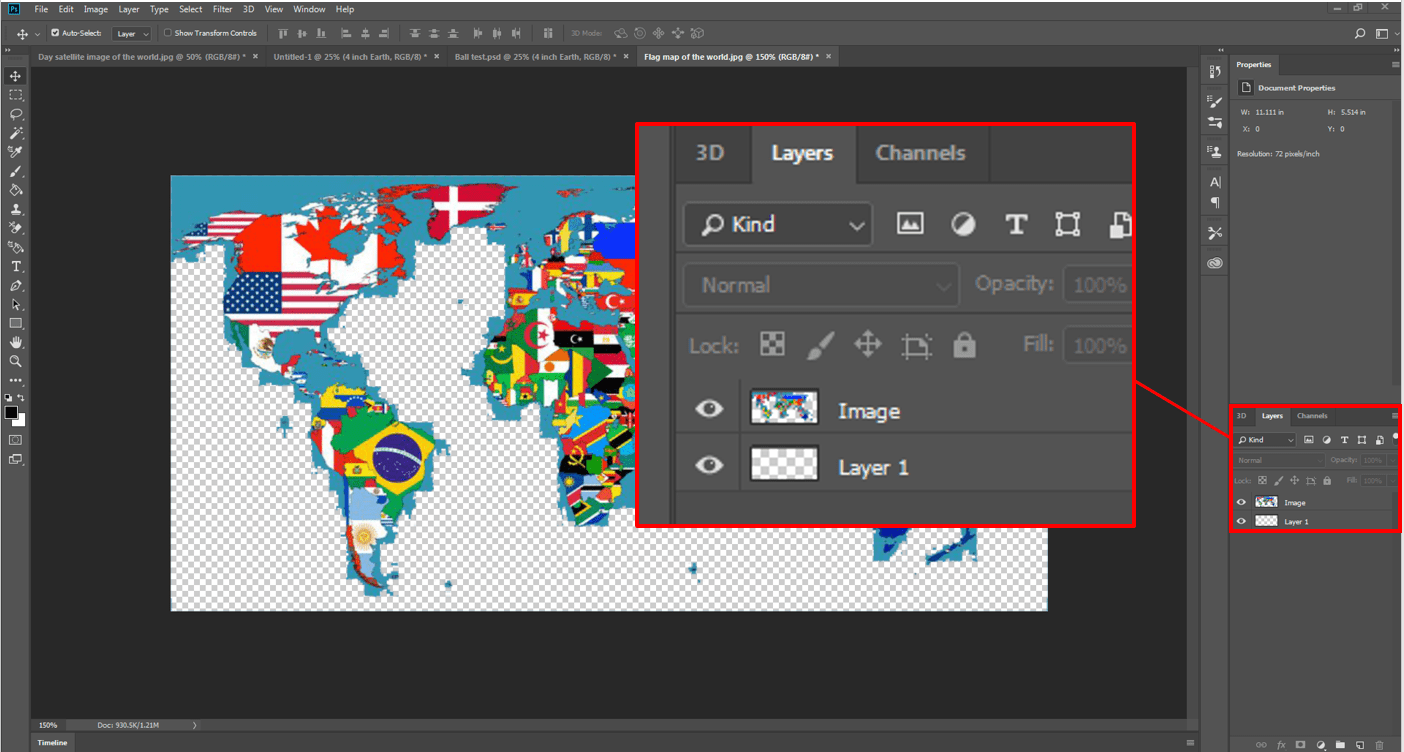Select the Hand tool
Image resolution: width=1404 pixels, height=752 pixels.
click(x=15, y=342)
